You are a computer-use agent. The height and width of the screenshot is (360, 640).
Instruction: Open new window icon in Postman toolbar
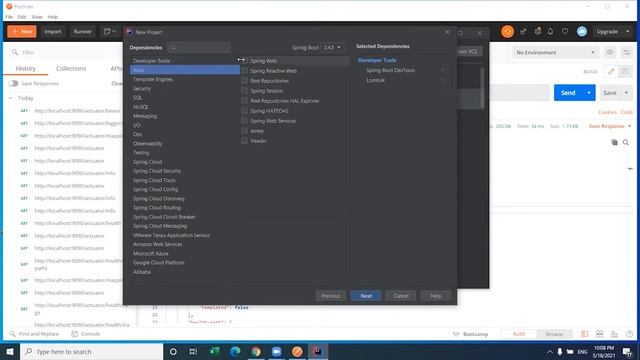point(109,31)
